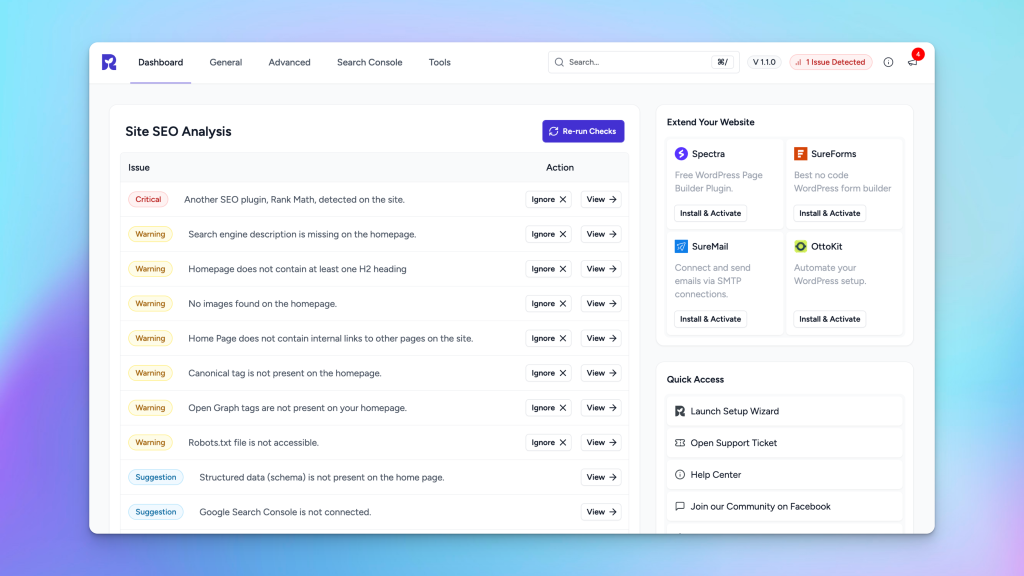Click the support ticket icon
This screenshot has height=576, width=1024.
(x=680, y=443)
